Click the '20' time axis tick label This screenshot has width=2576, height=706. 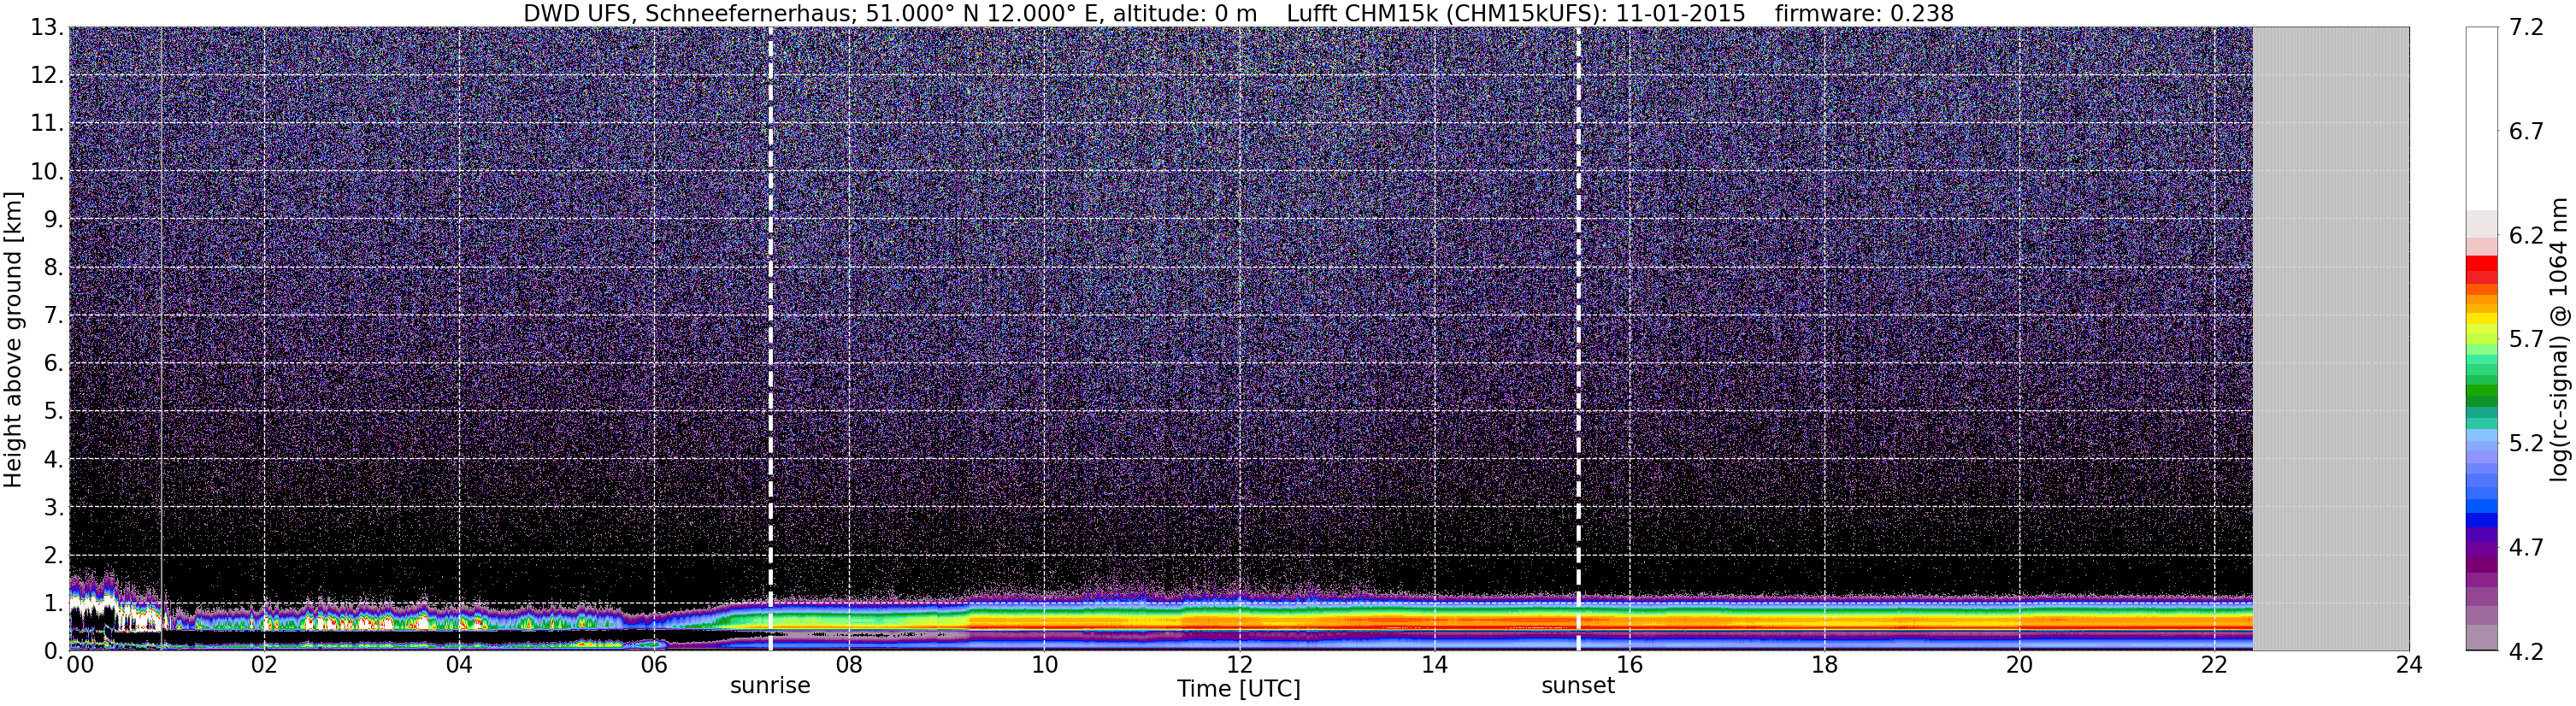(x=2019, y=665)
